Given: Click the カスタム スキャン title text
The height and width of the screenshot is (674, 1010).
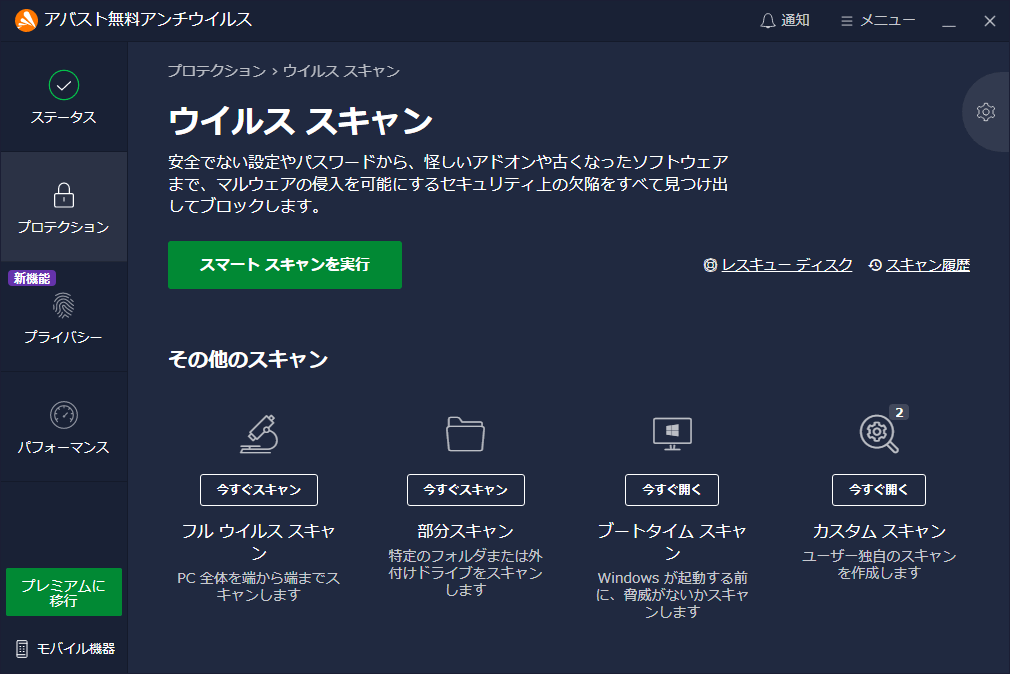Looking at the screenshot, I should coord(879,531).
